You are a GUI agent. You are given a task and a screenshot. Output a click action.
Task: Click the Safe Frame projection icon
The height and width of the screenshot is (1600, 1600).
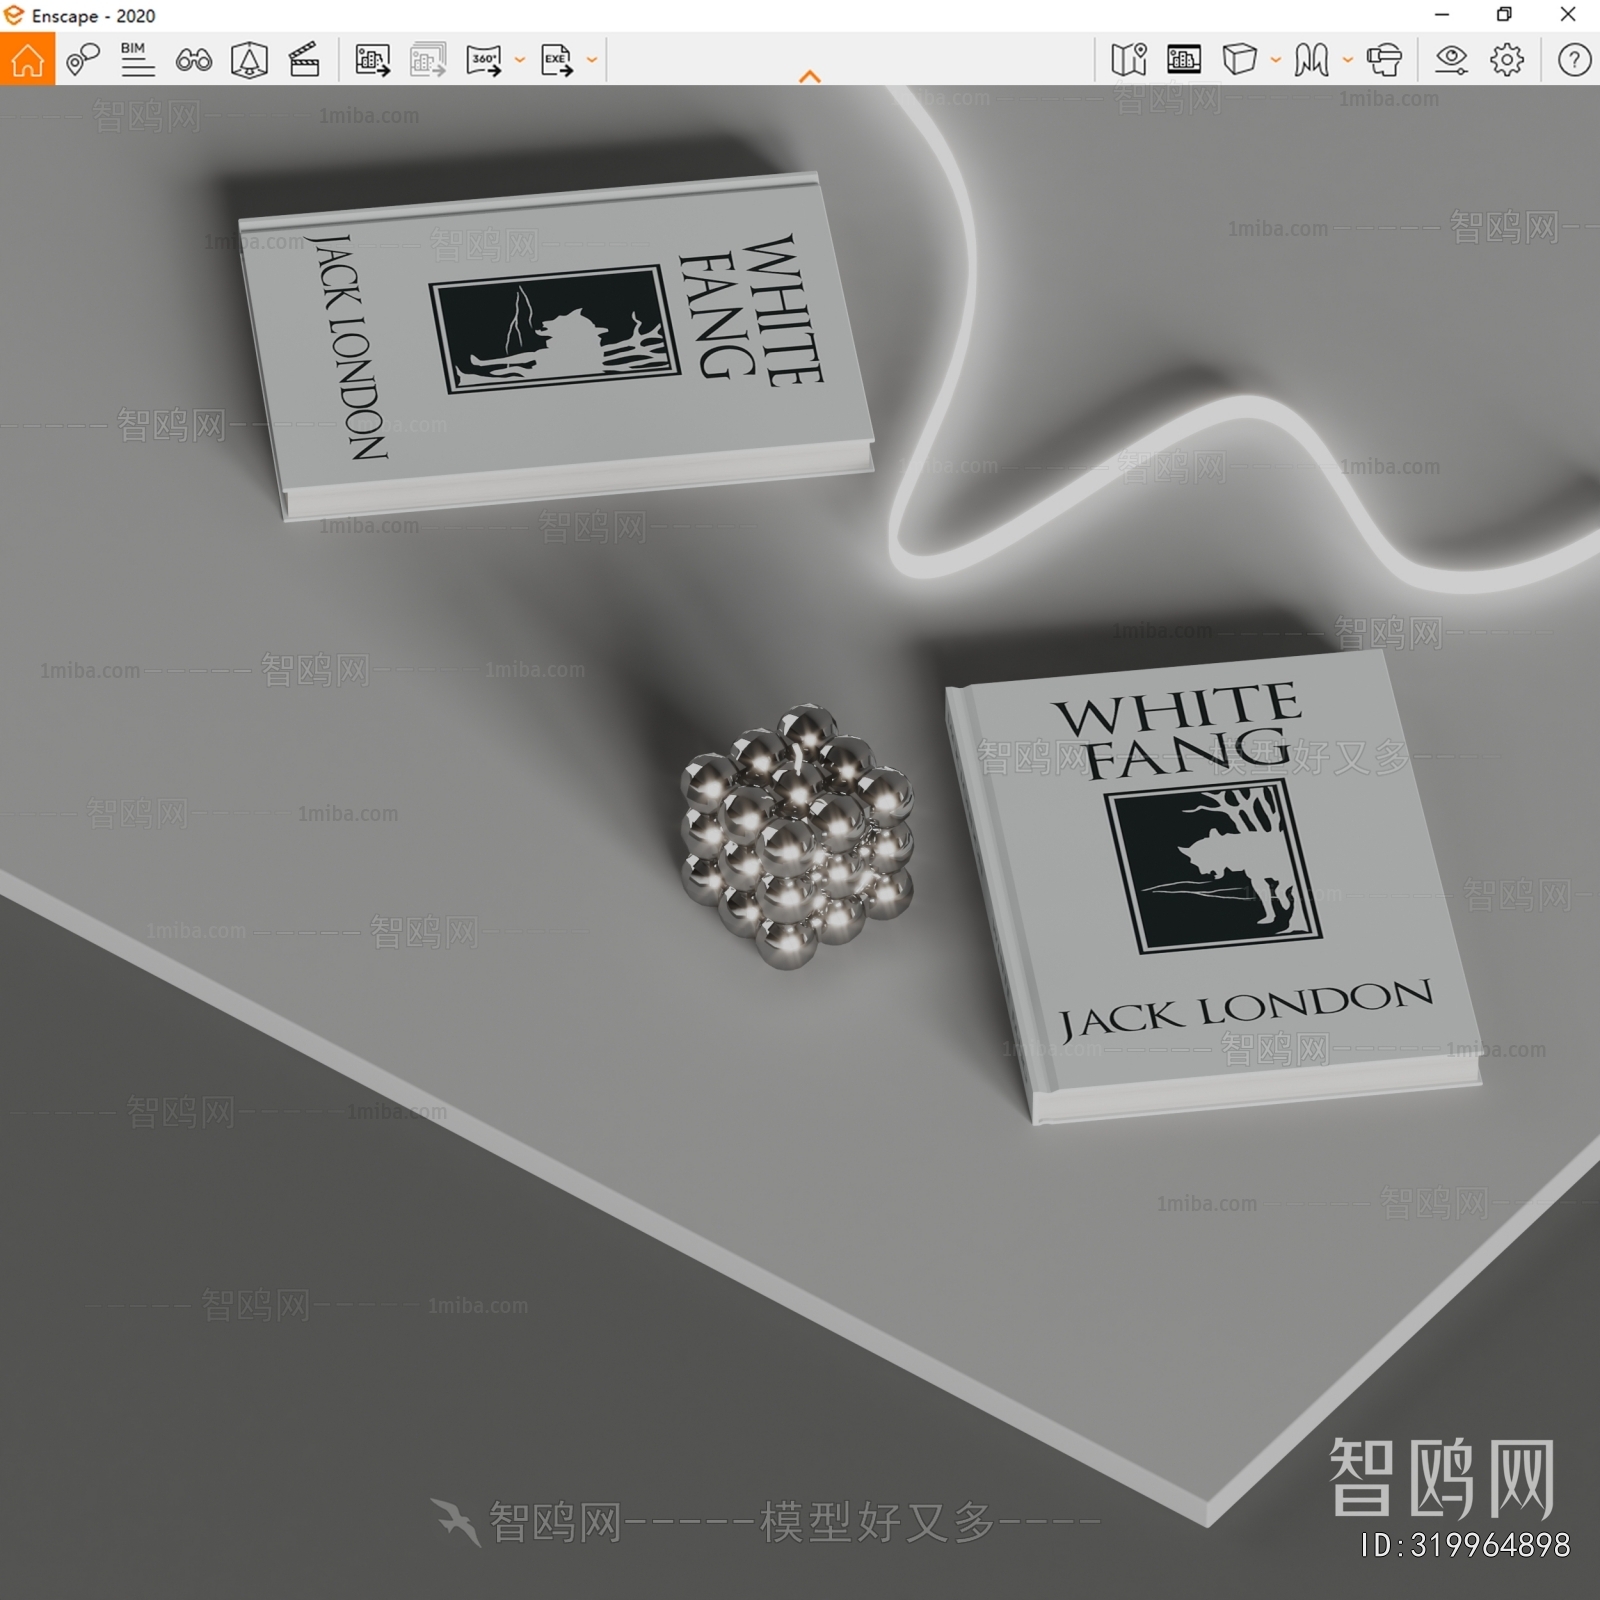click(249, 60)
